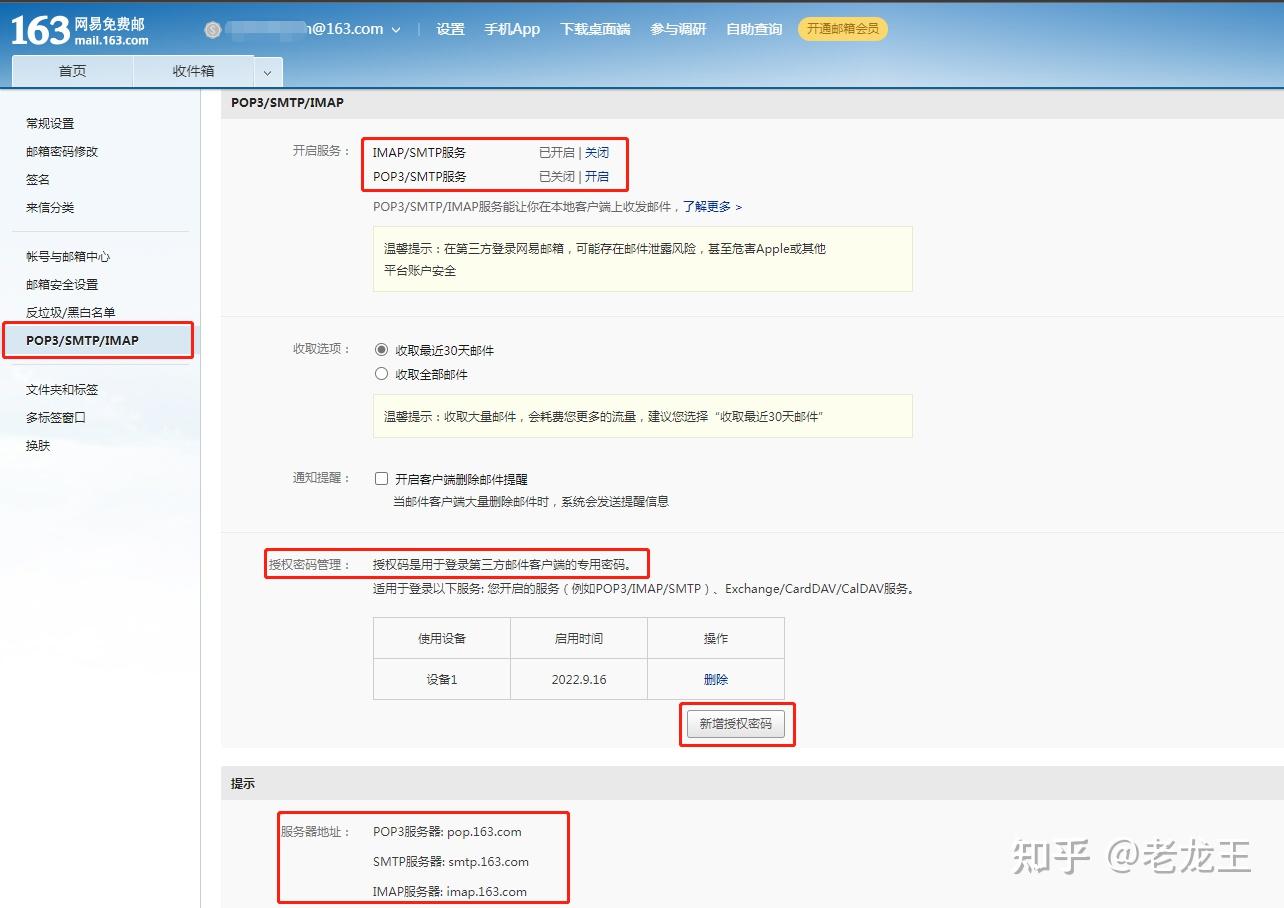Enable 开启客户端删除邮件提醒 checkbox

pyautogui.click(x=381, y=478)
